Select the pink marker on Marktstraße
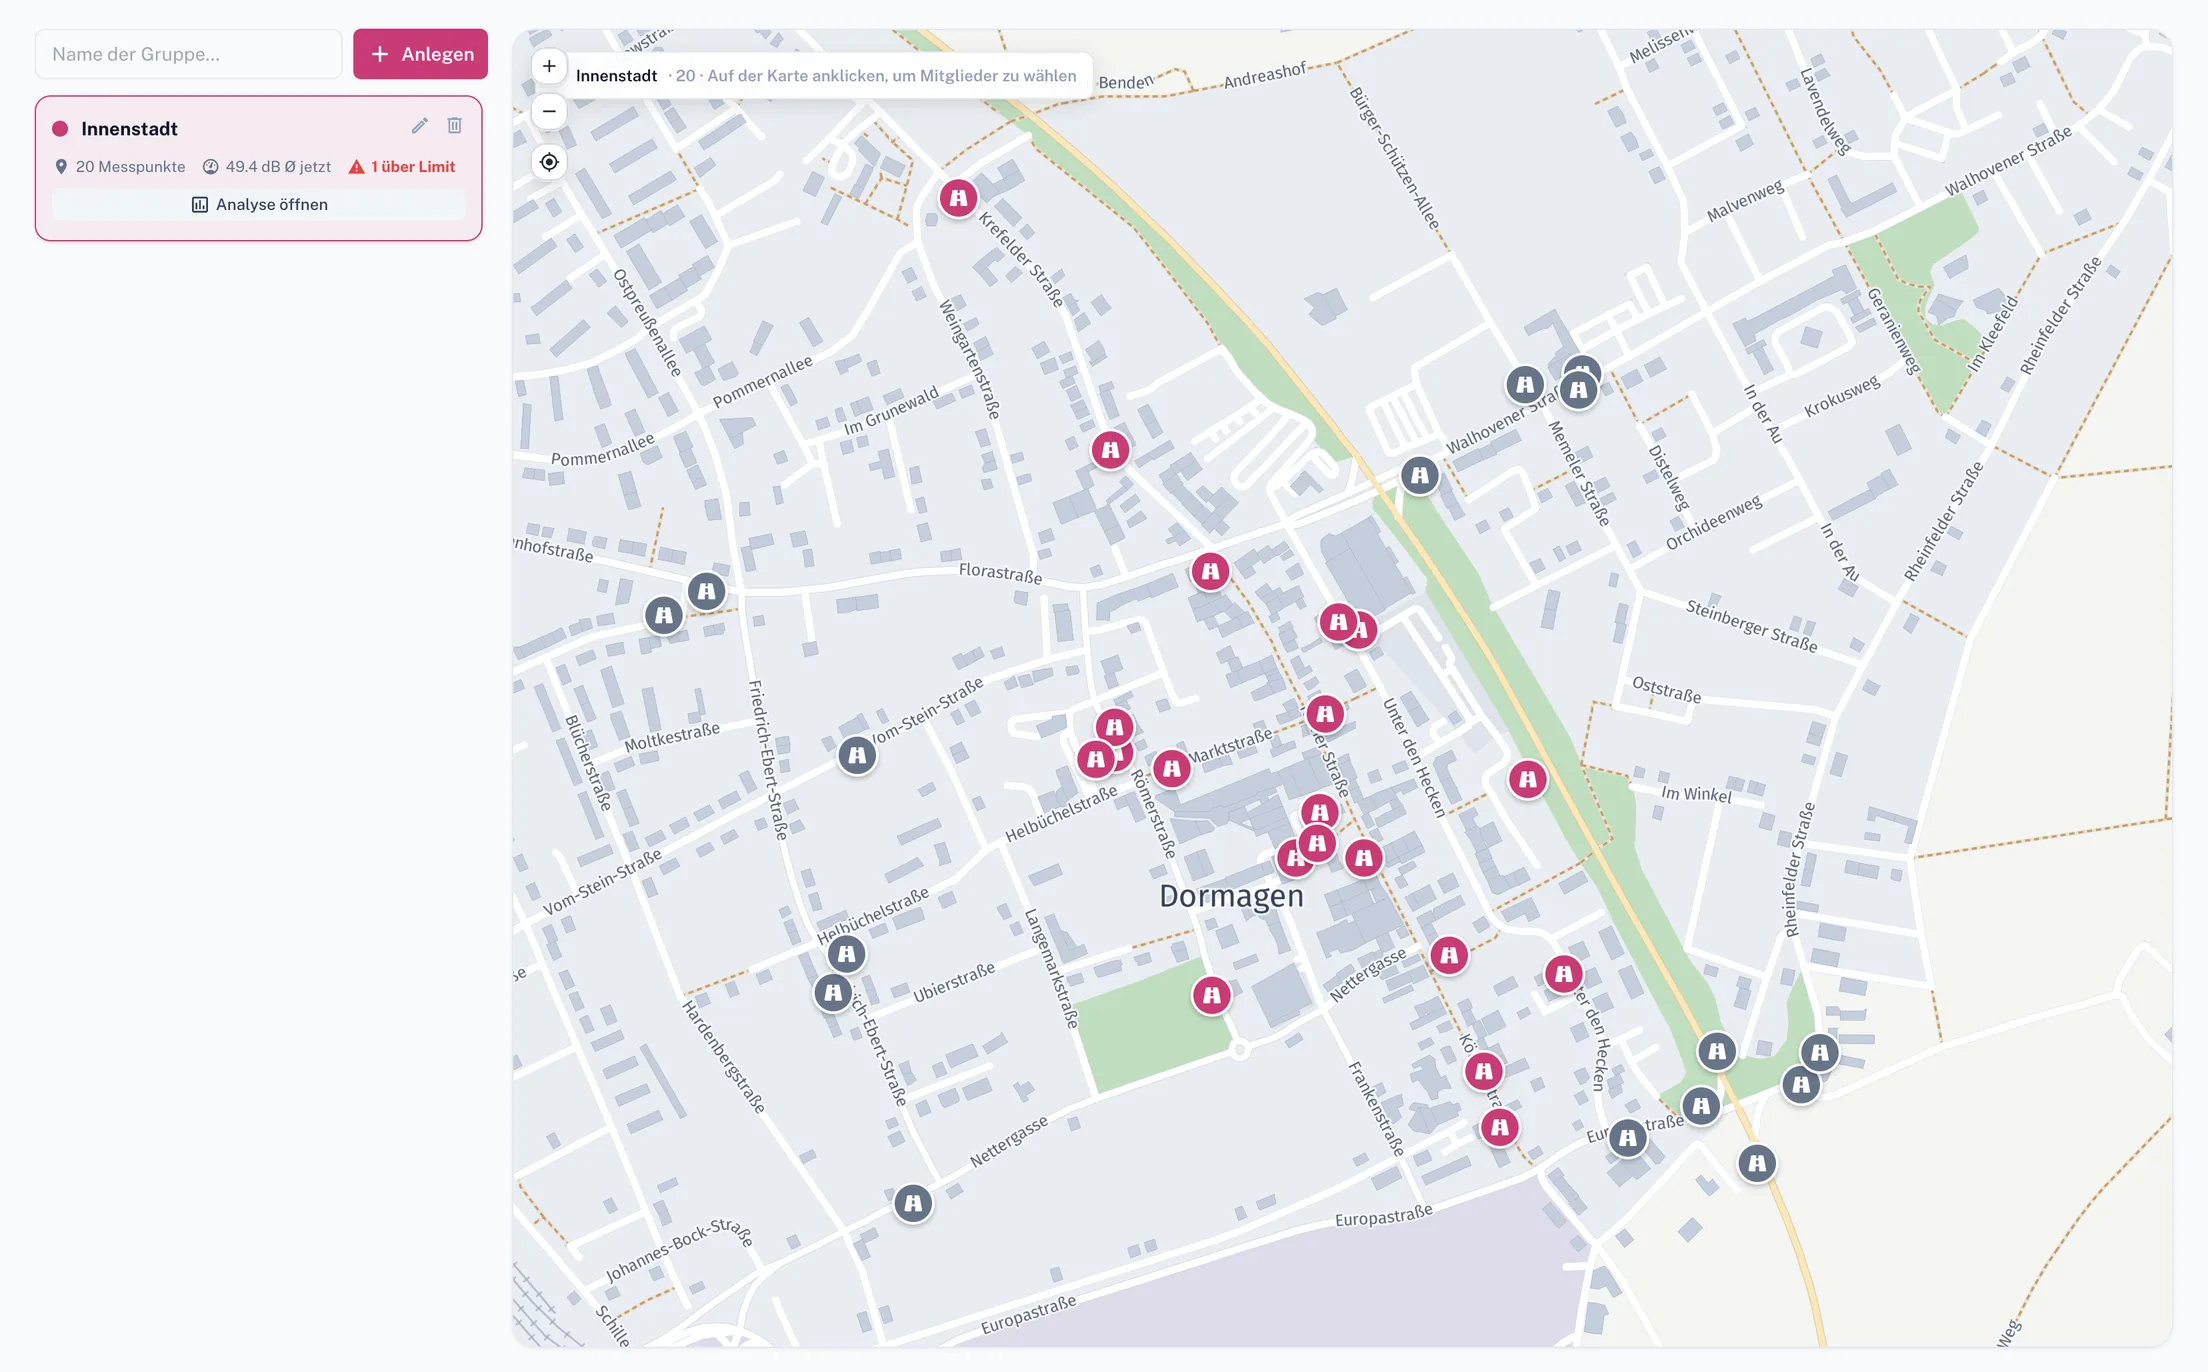 pyautogui.click(x=1171, y=769)
